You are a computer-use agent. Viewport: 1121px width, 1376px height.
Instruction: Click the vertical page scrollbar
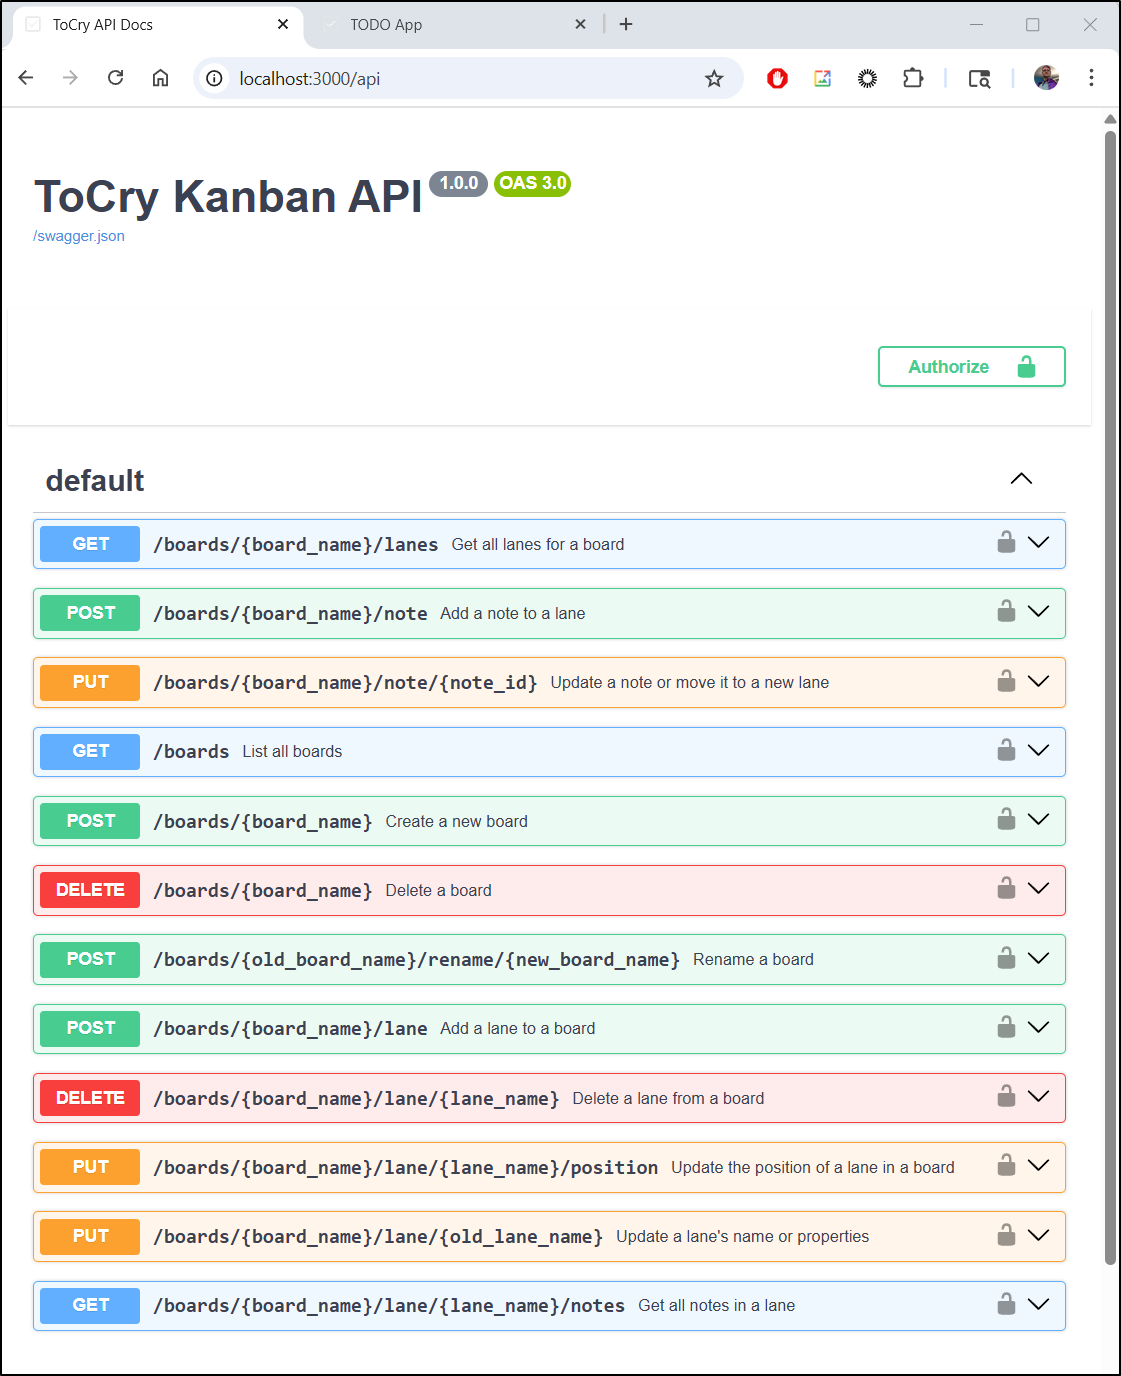1110,700
